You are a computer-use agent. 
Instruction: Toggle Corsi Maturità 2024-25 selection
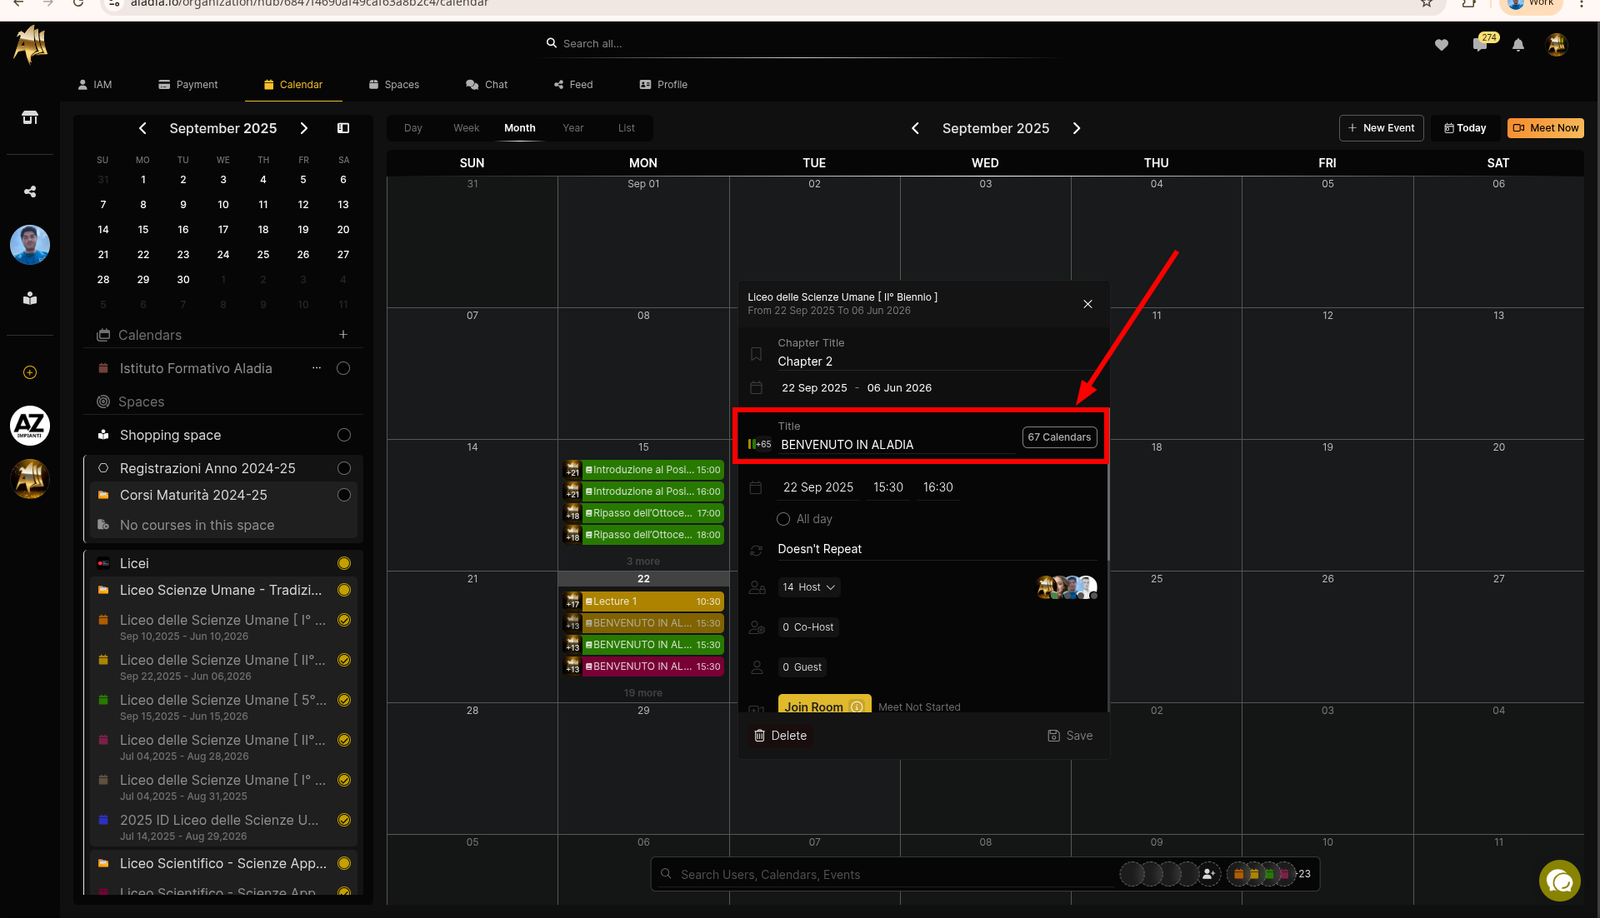click(x=344, y=495)
